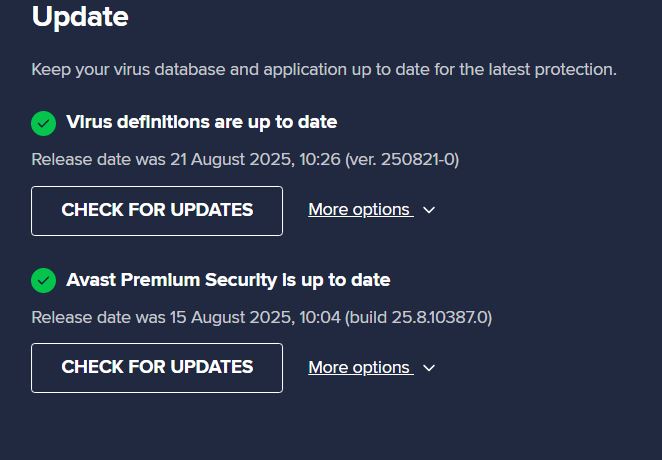Click the 10:26 release time for virus definitions
Image resolution: width=662 pixels, height=460 pixels.
pos(320,160)
